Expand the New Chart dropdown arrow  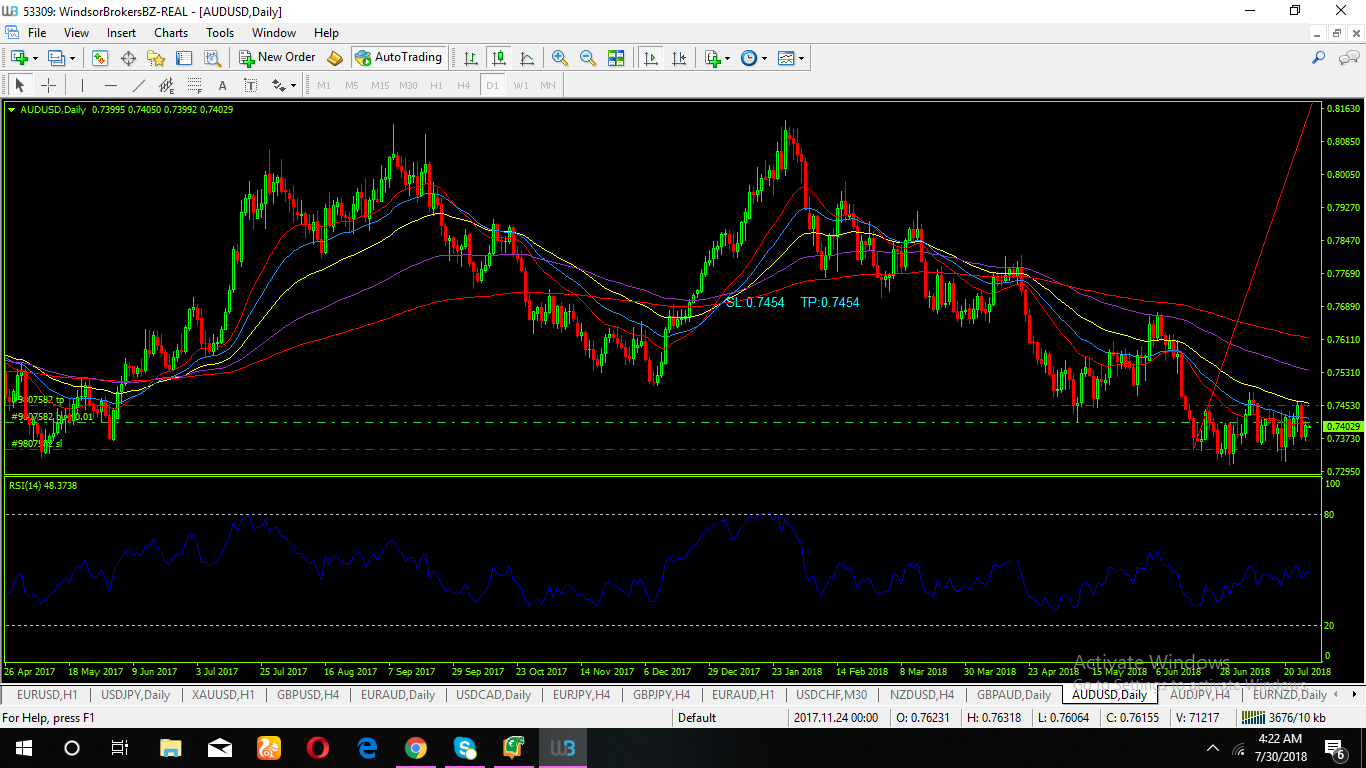(x=36, y=58)
